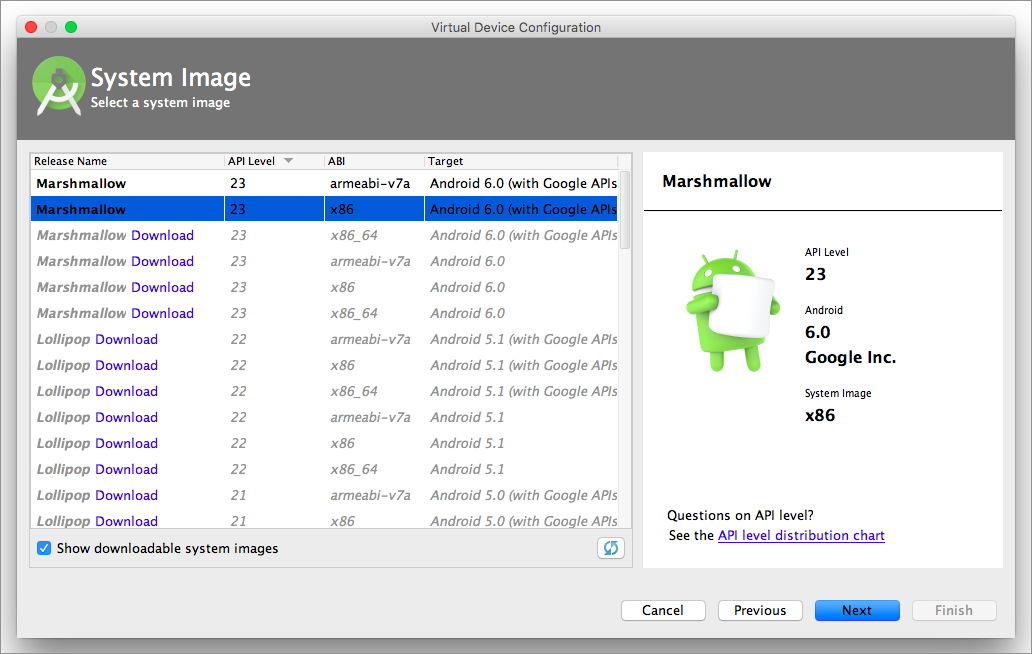The height and width of the screenshot is (654, 1032).
Task: Click the API Level sort arrow
Action: point(288,161)
